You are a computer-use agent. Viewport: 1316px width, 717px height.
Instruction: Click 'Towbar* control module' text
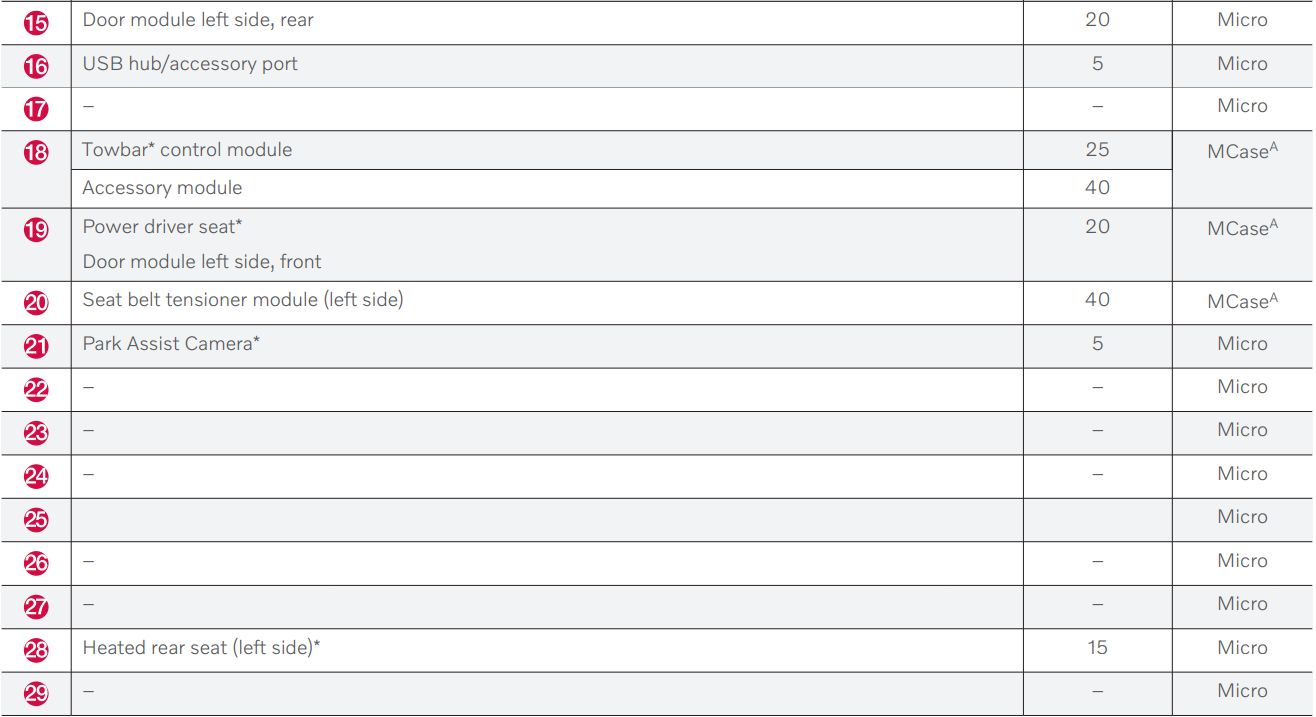pyautogui.click(x=187, y=150)
